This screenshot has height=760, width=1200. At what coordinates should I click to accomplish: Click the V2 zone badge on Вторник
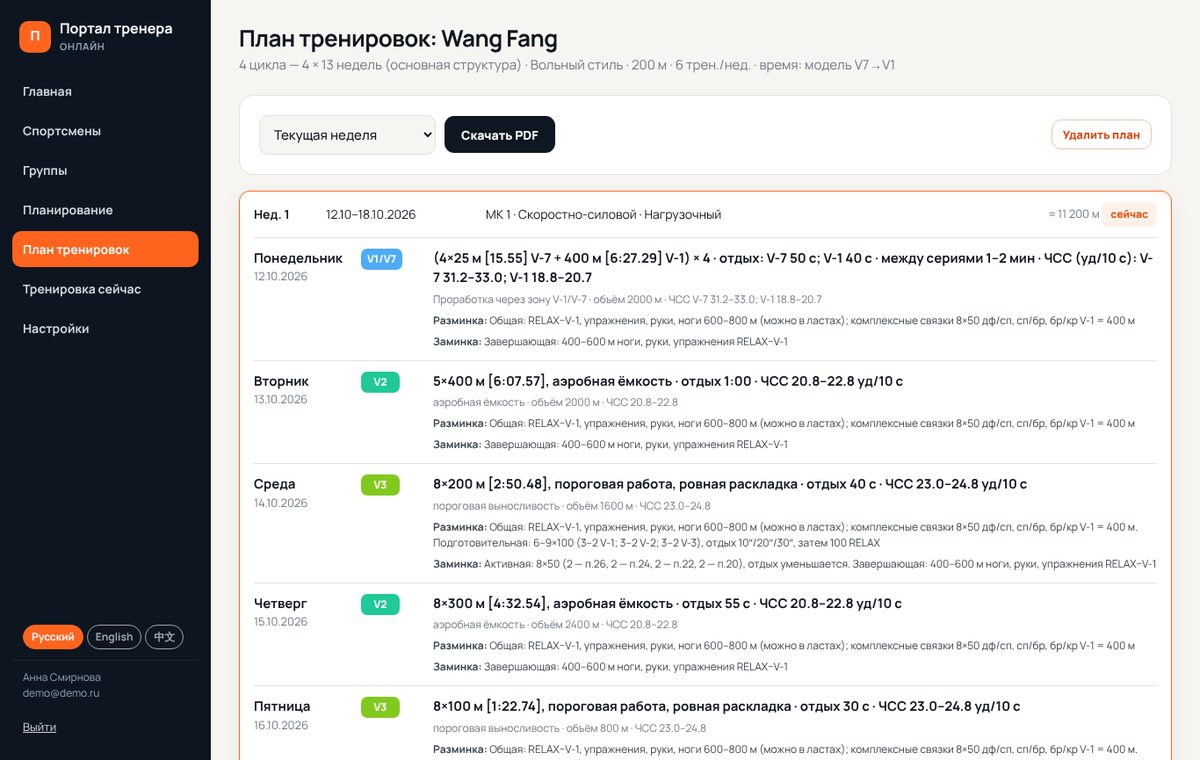380,382
